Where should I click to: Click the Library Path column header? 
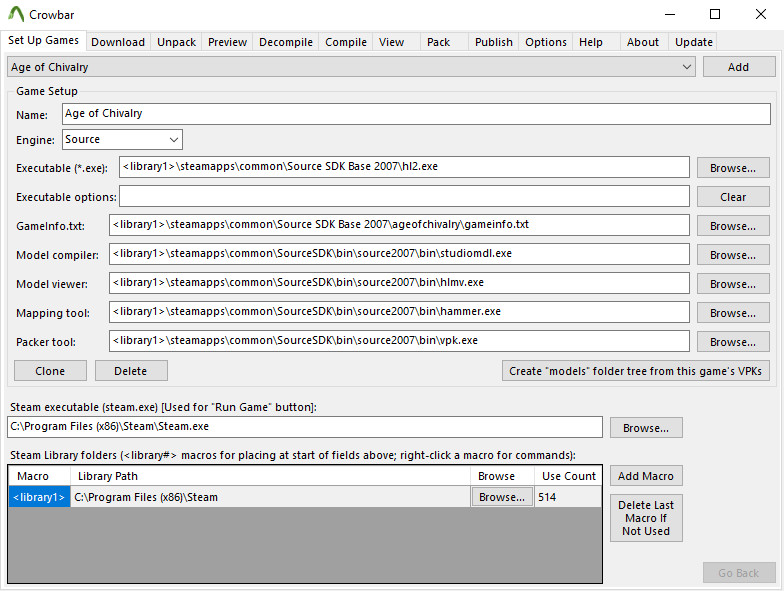[x=270, y=476]
